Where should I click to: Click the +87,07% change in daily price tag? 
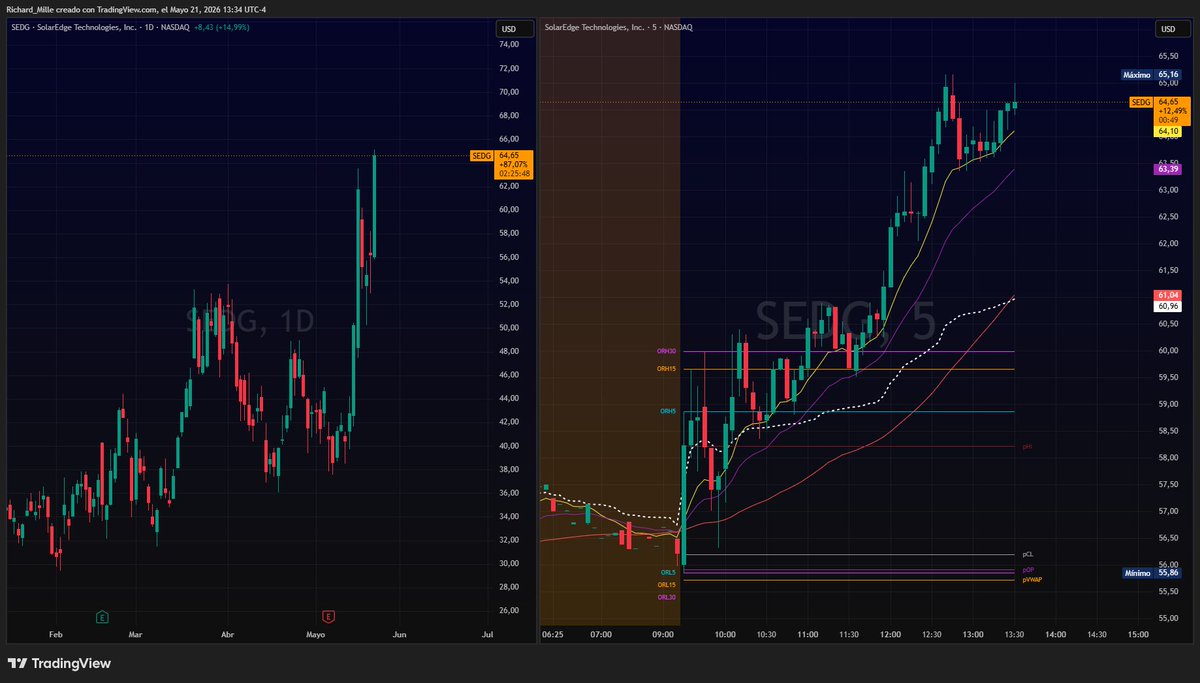tap(514, 165)
